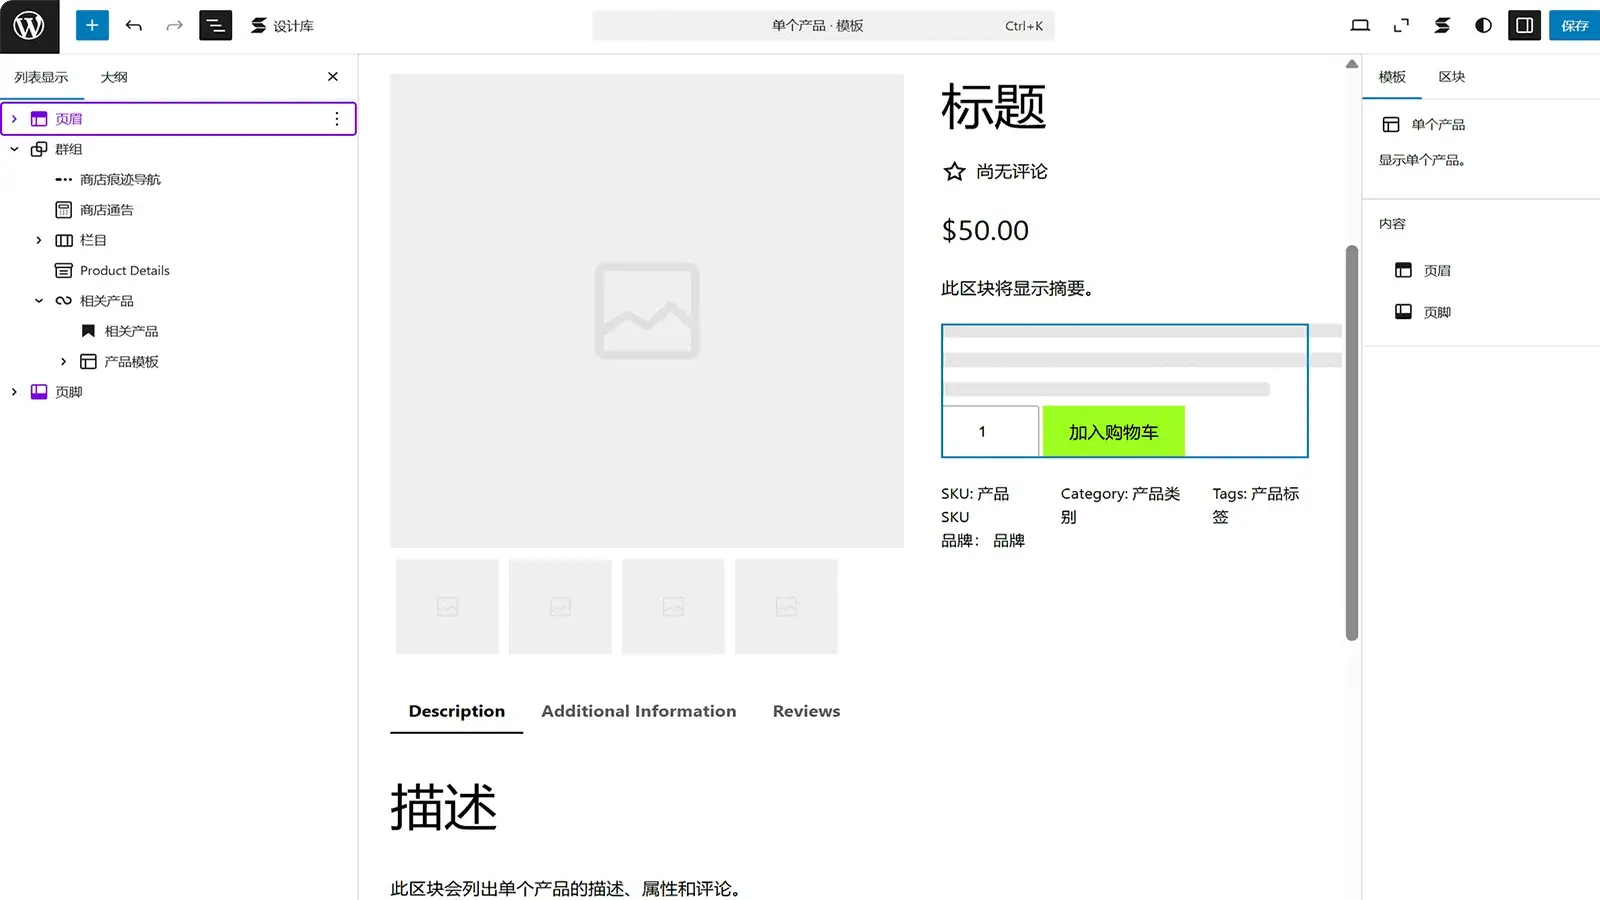Click the undo arrow in the toolbar

[x=134, y=25]
